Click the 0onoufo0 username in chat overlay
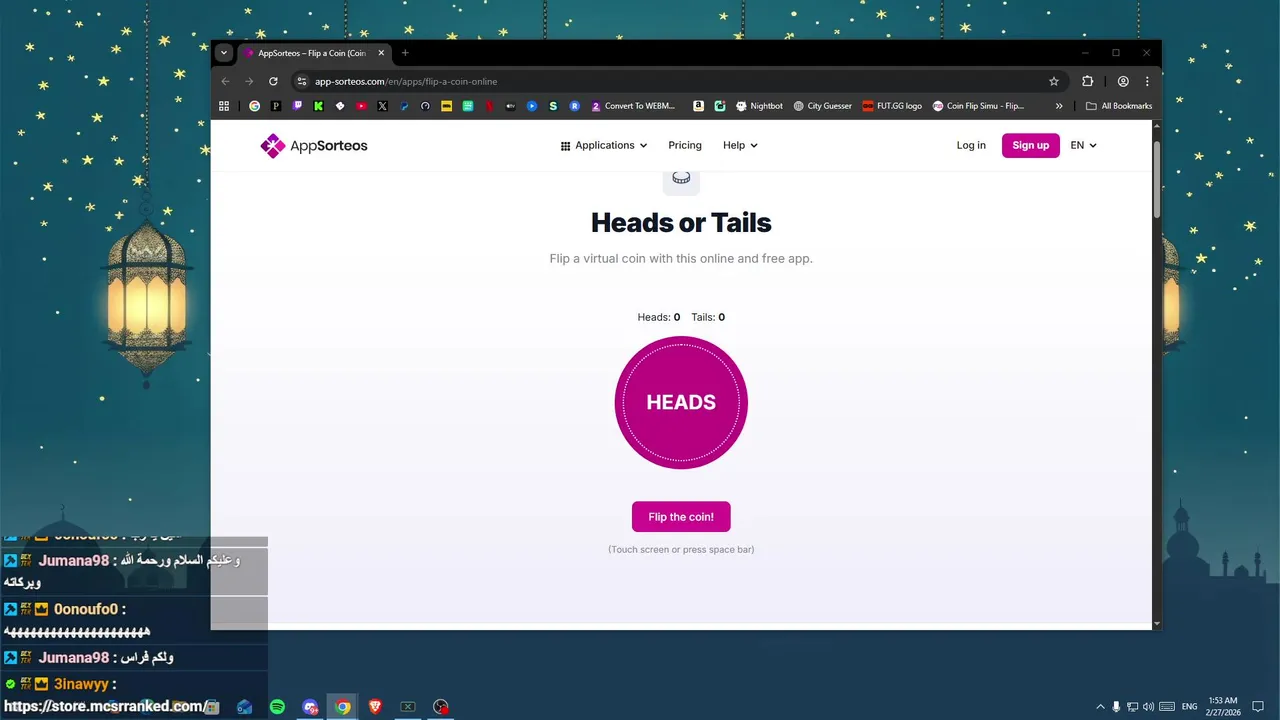Viewport: 1280px width, 720px height. coord(86,609)
